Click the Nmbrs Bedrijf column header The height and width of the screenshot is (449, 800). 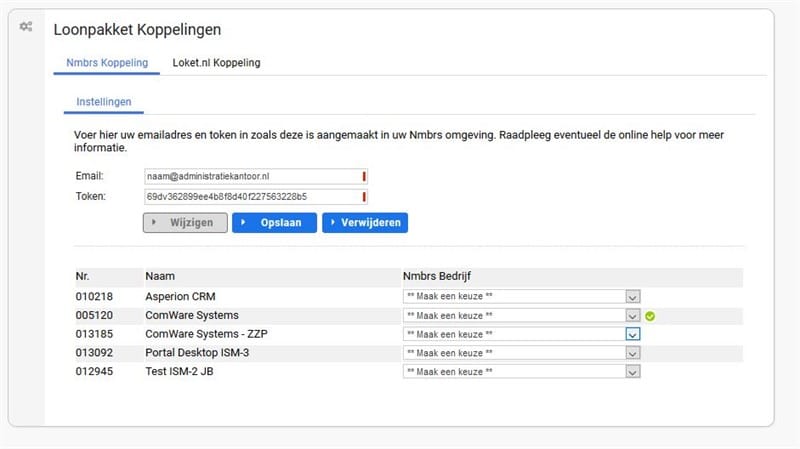[437, 276]
